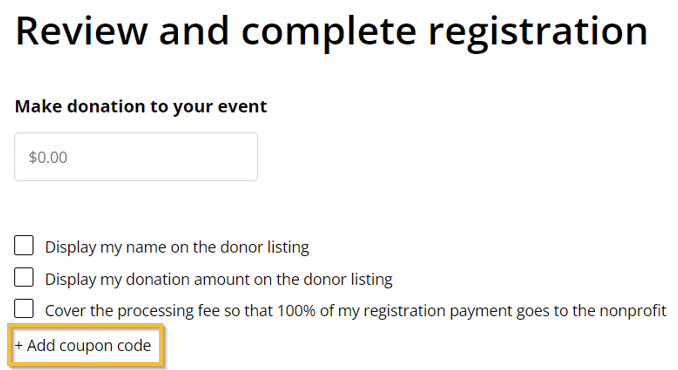Enable the Cover the processing fee checkbox

(24, 309)
